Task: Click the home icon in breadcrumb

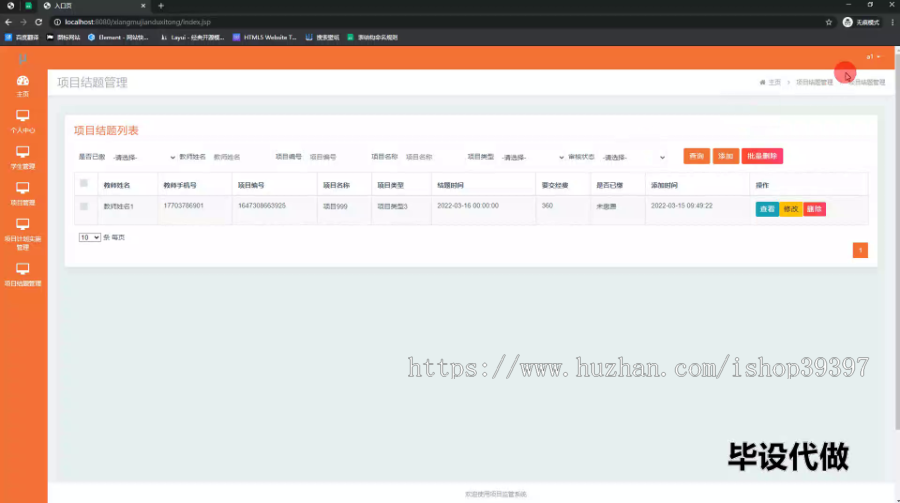Action: pyautogui.click(x=762, y=82)
